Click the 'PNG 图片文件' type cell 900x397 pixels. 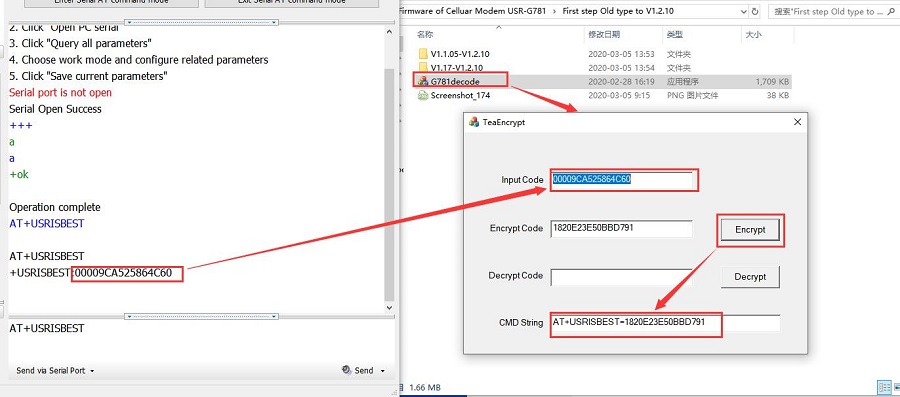point(692,95)
